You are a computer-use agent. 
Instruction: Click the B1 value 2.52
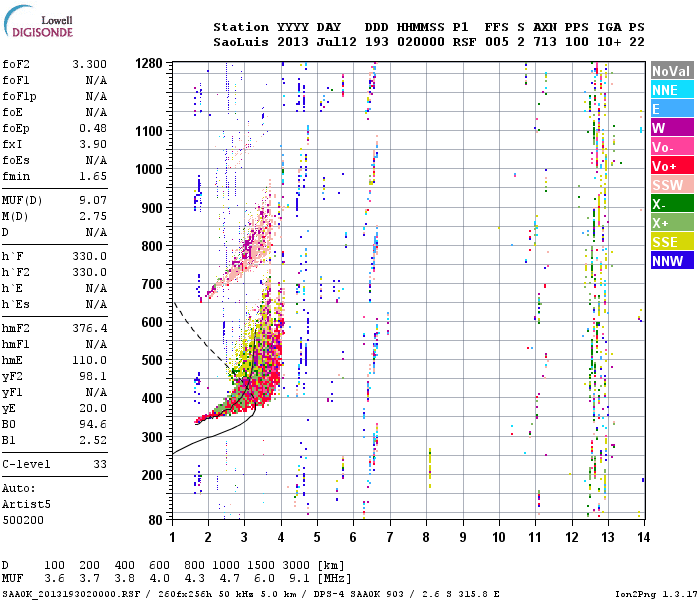point(93,440)
